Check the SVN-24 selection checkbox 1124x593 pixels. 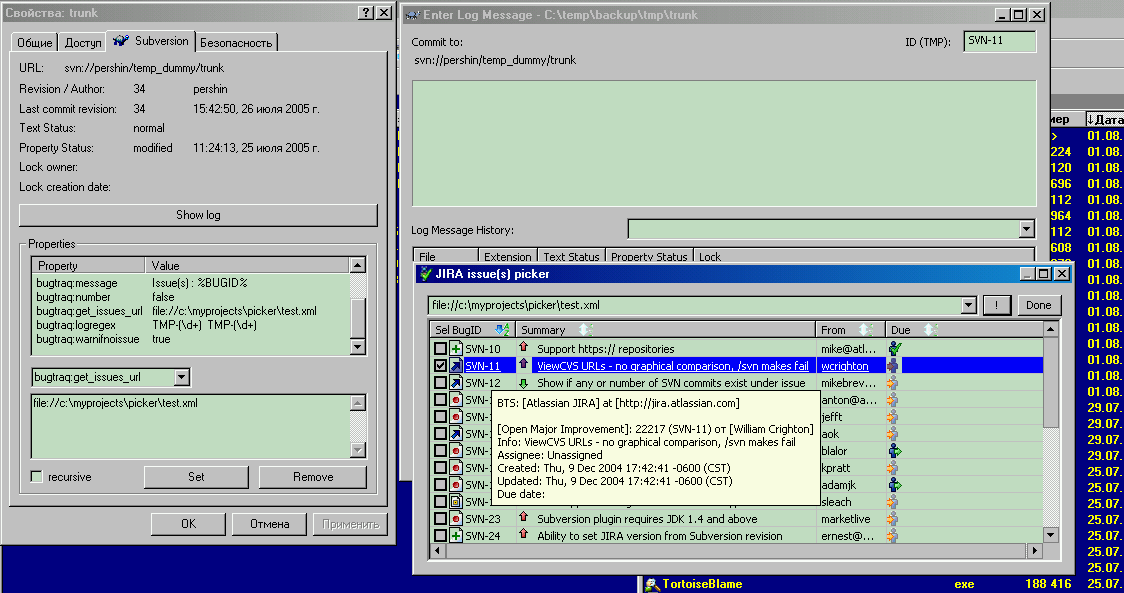(440, 536)
